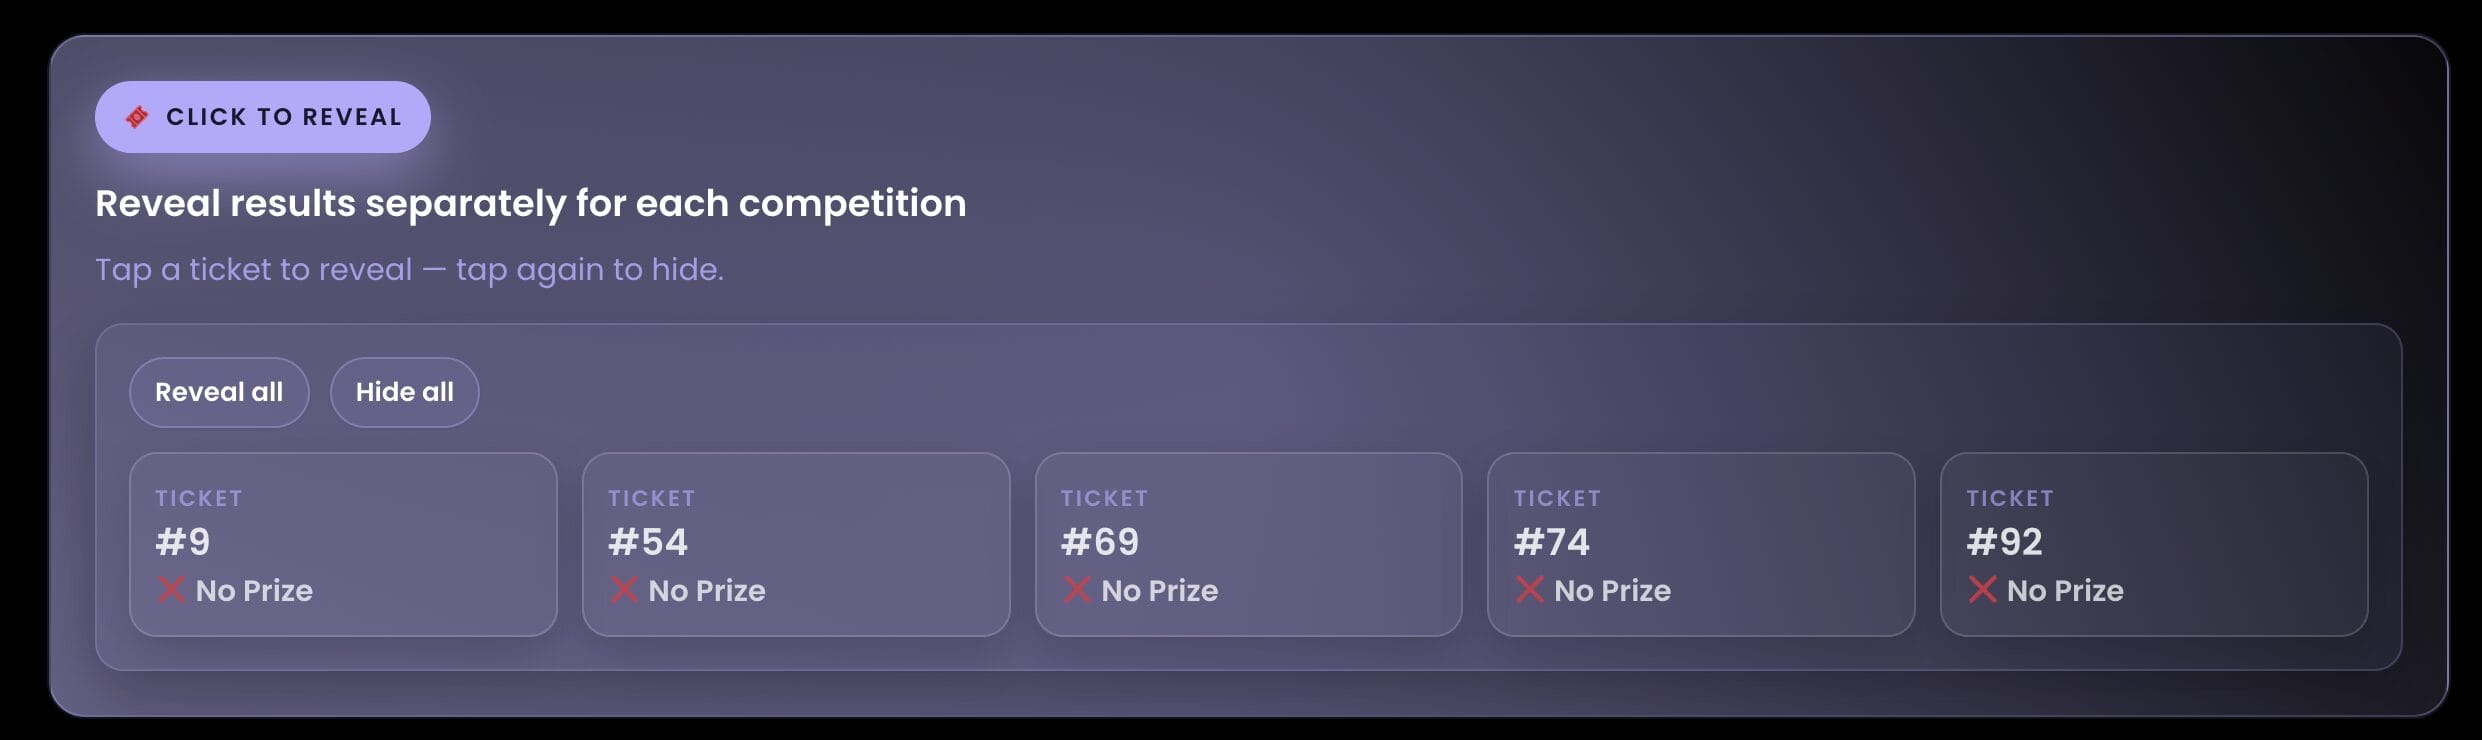Click the red X icon on ticket #74
This screenshot has height=740, width=2482.
1530,590
